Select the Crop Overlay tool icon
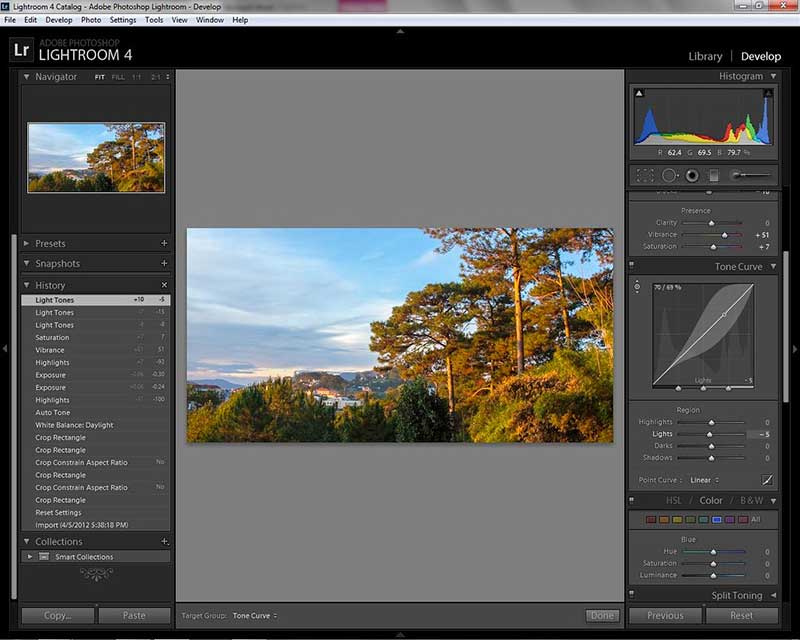Image resolution: width=800 pixels, height=640 pixels. click(x=645, y=176)
